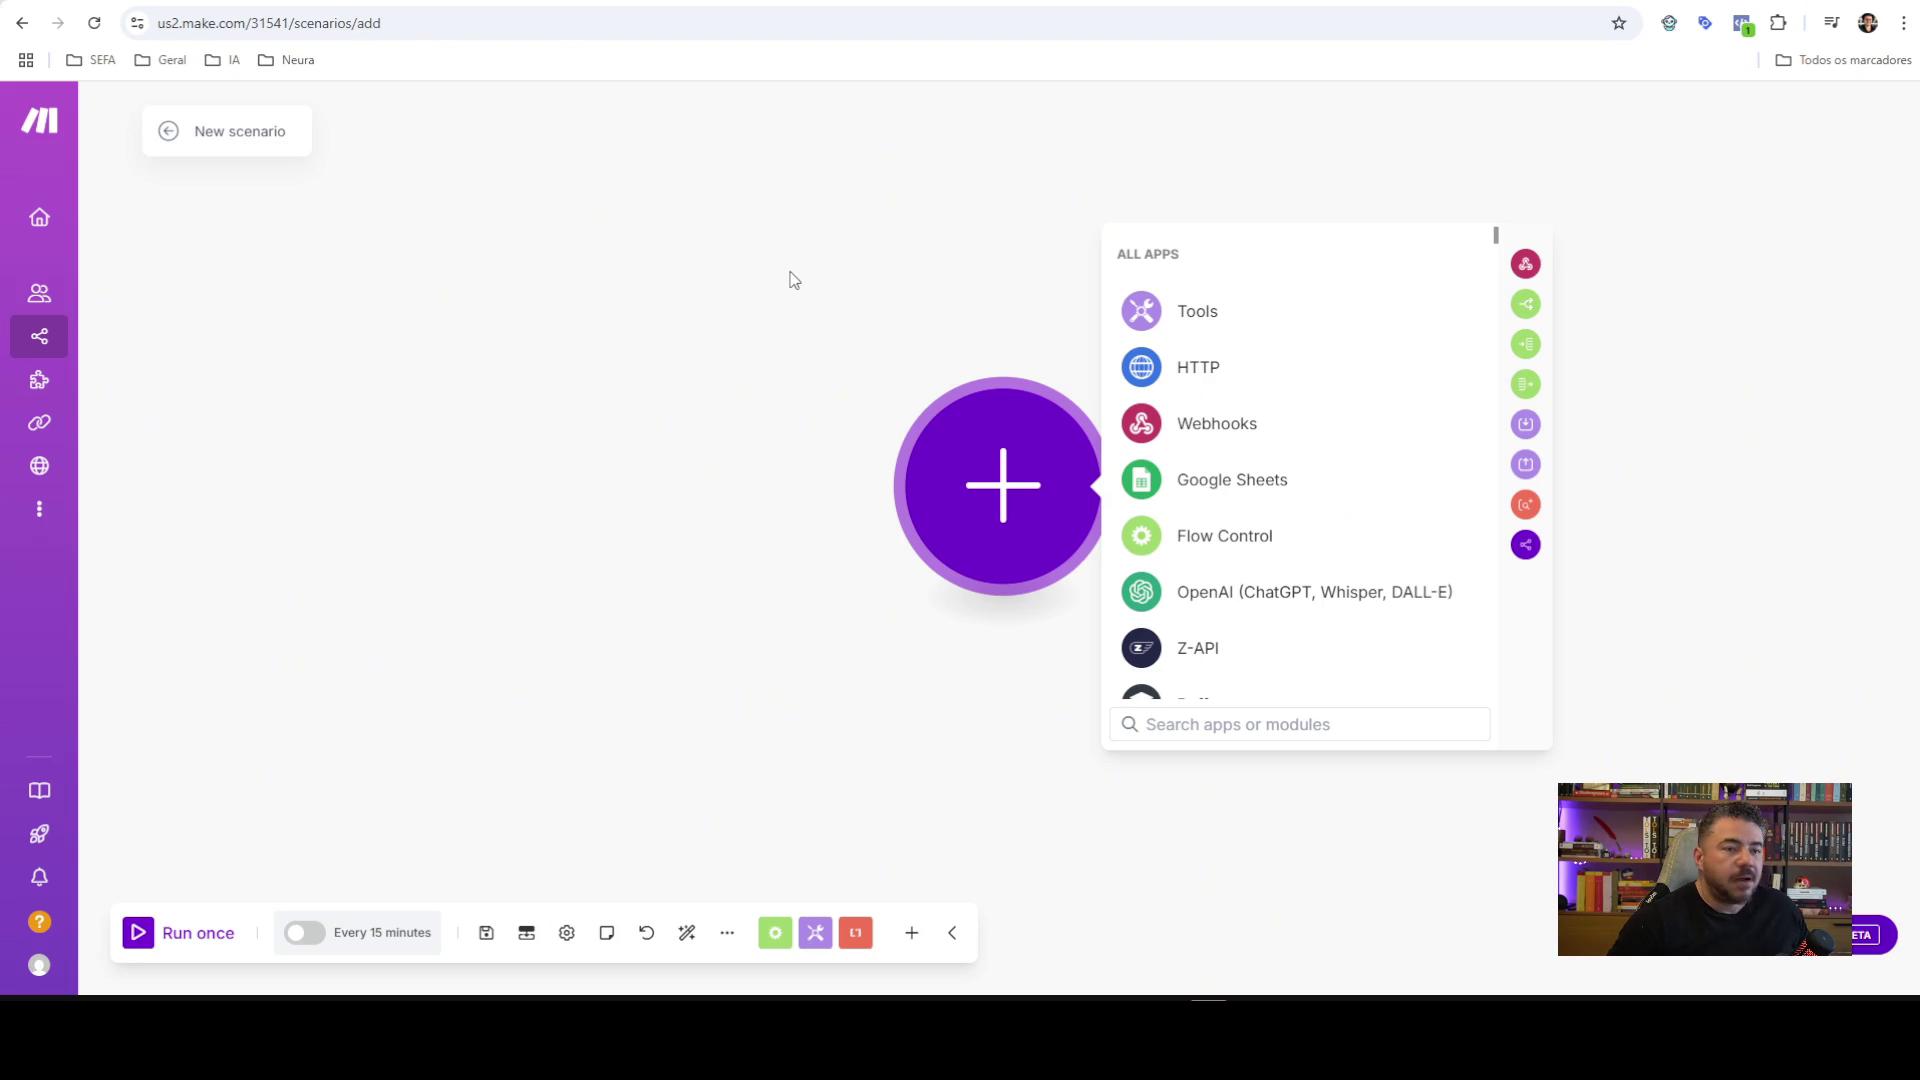Click Every 15 minutes schedule label
1920x1080 pixels.
[x=382, y=933]
